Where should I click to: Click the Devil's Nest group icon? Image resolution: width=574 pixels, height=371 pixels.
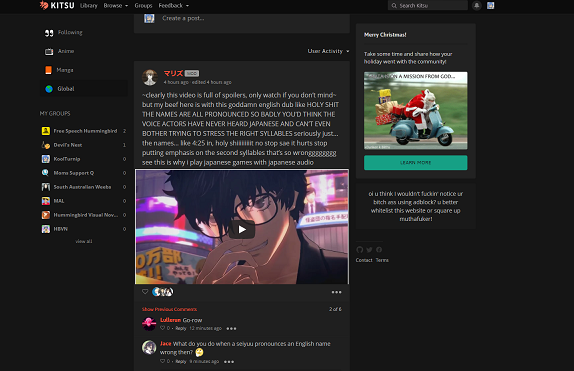(46, 145)
